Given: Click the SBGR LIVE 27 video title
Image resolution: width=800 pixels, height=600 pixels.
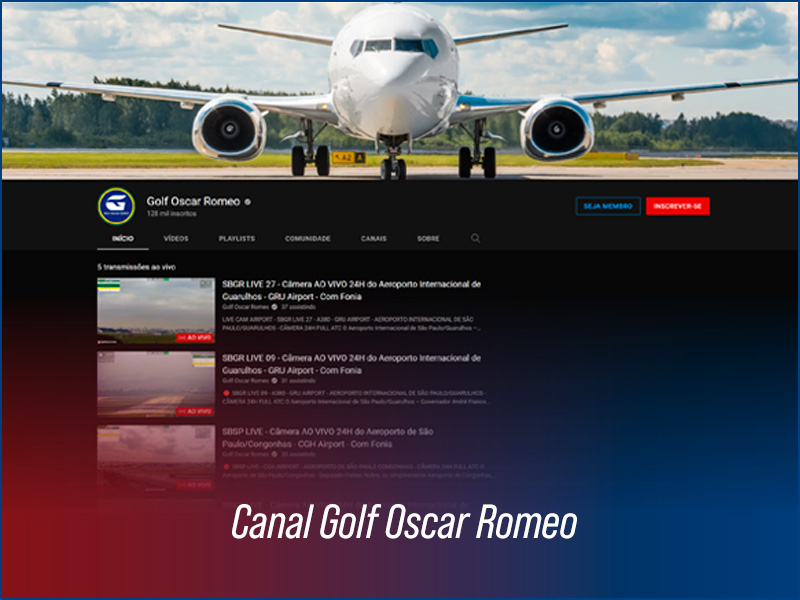Looking at the screenshot, I should (x=351, y=290).
